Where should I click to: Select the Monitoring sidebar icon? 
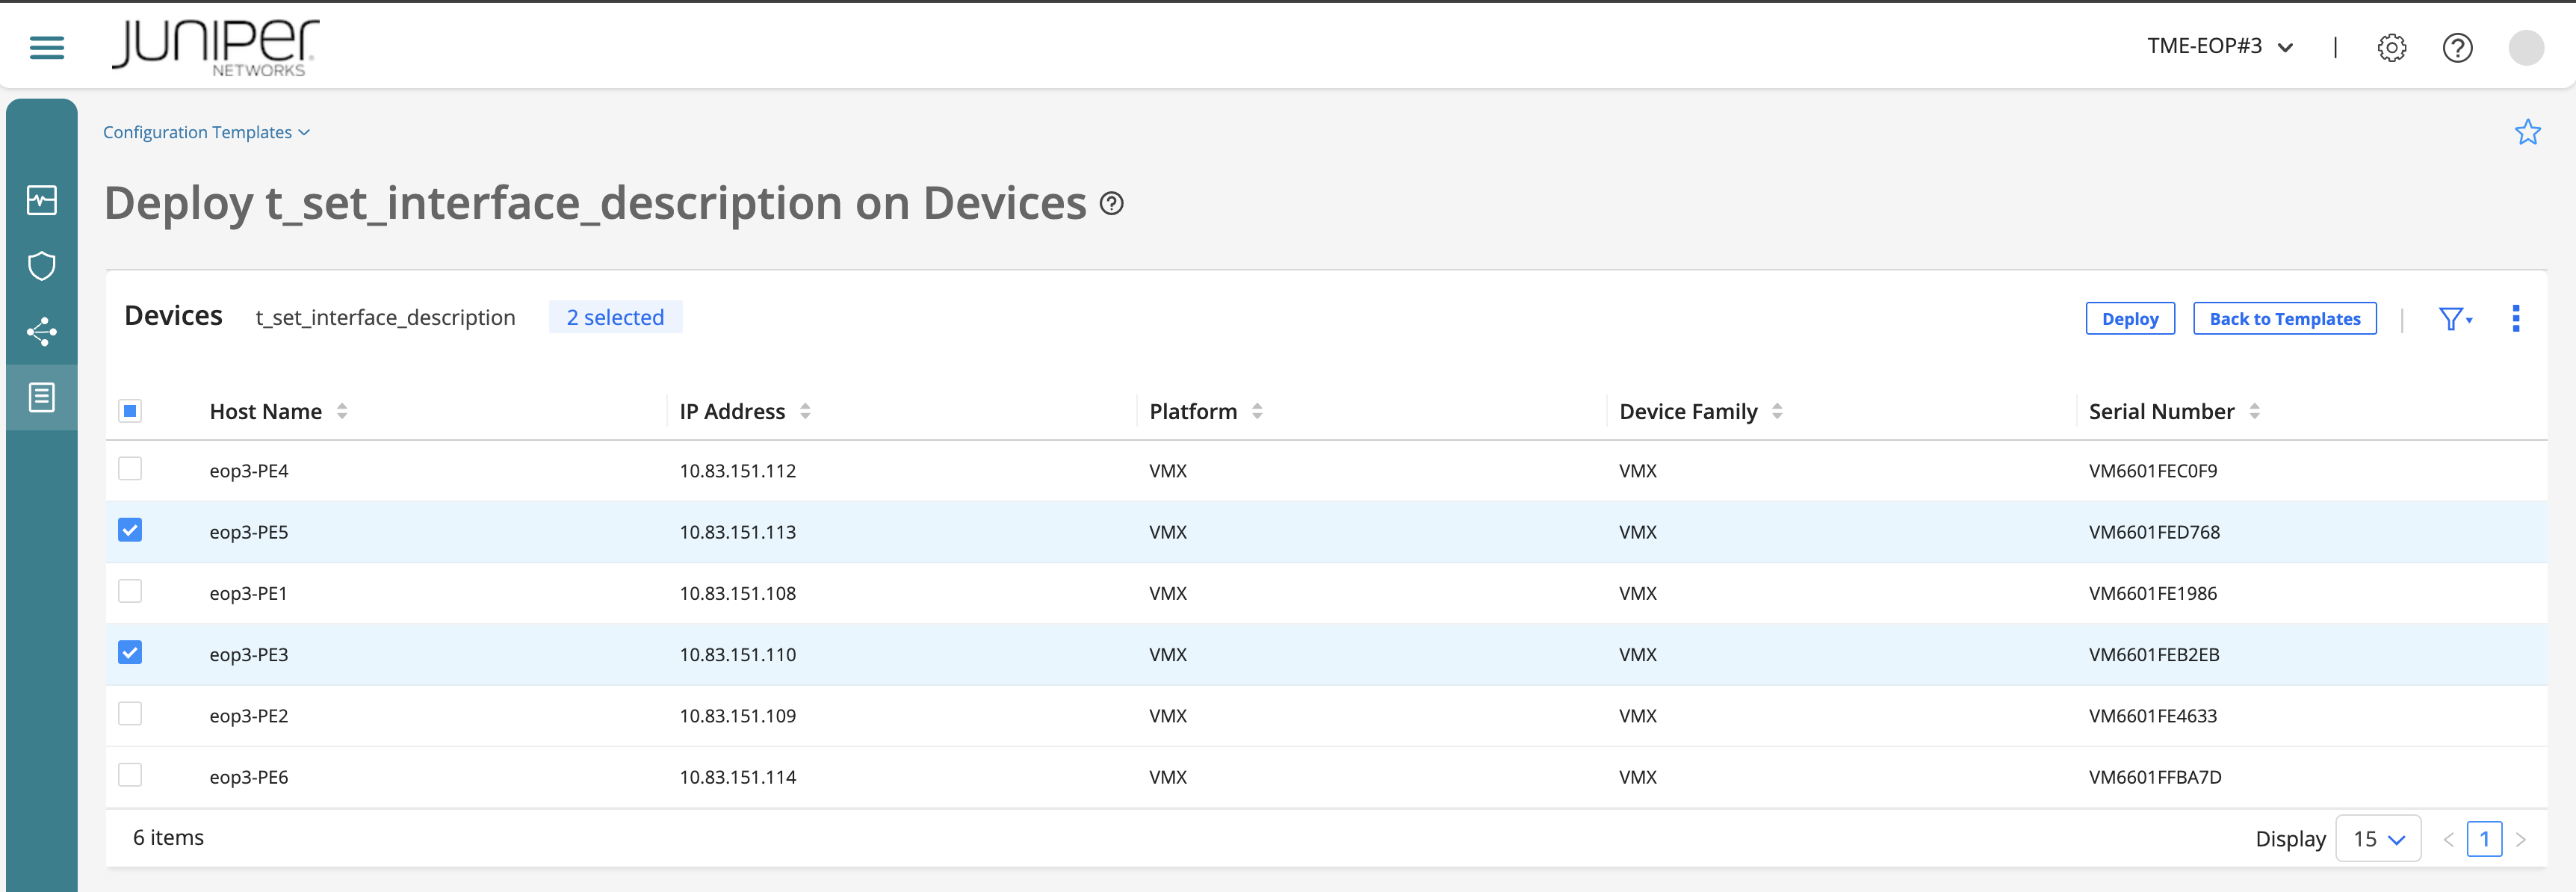(41, 199)
